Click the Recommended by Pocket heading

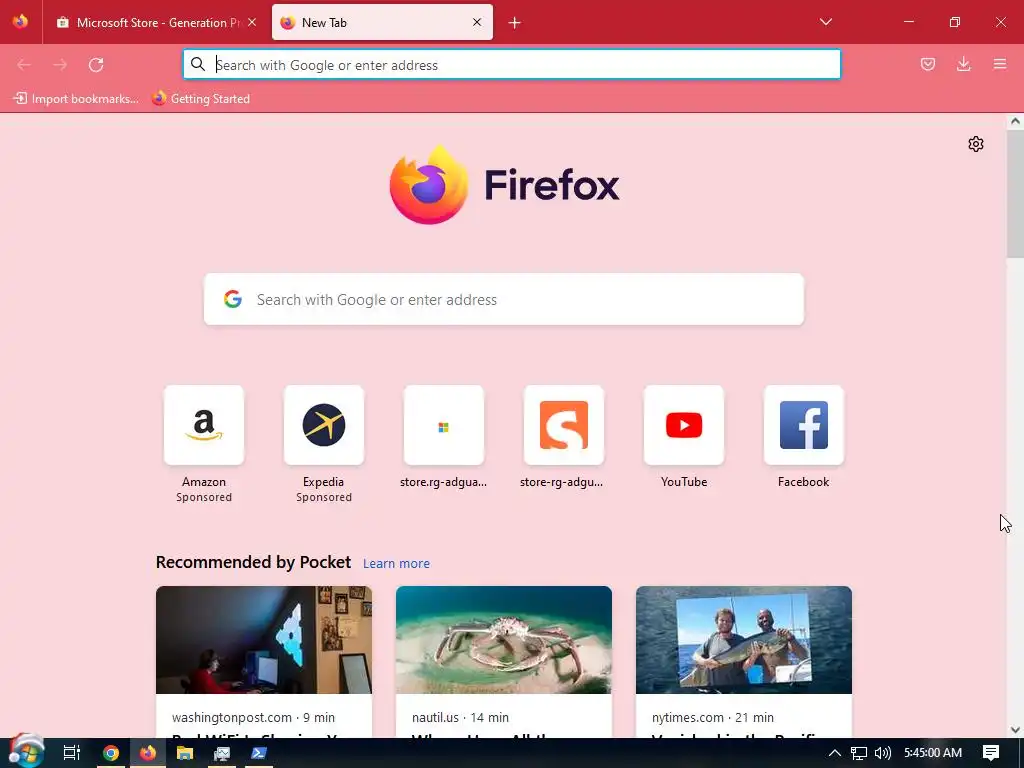tap(253, 562)
